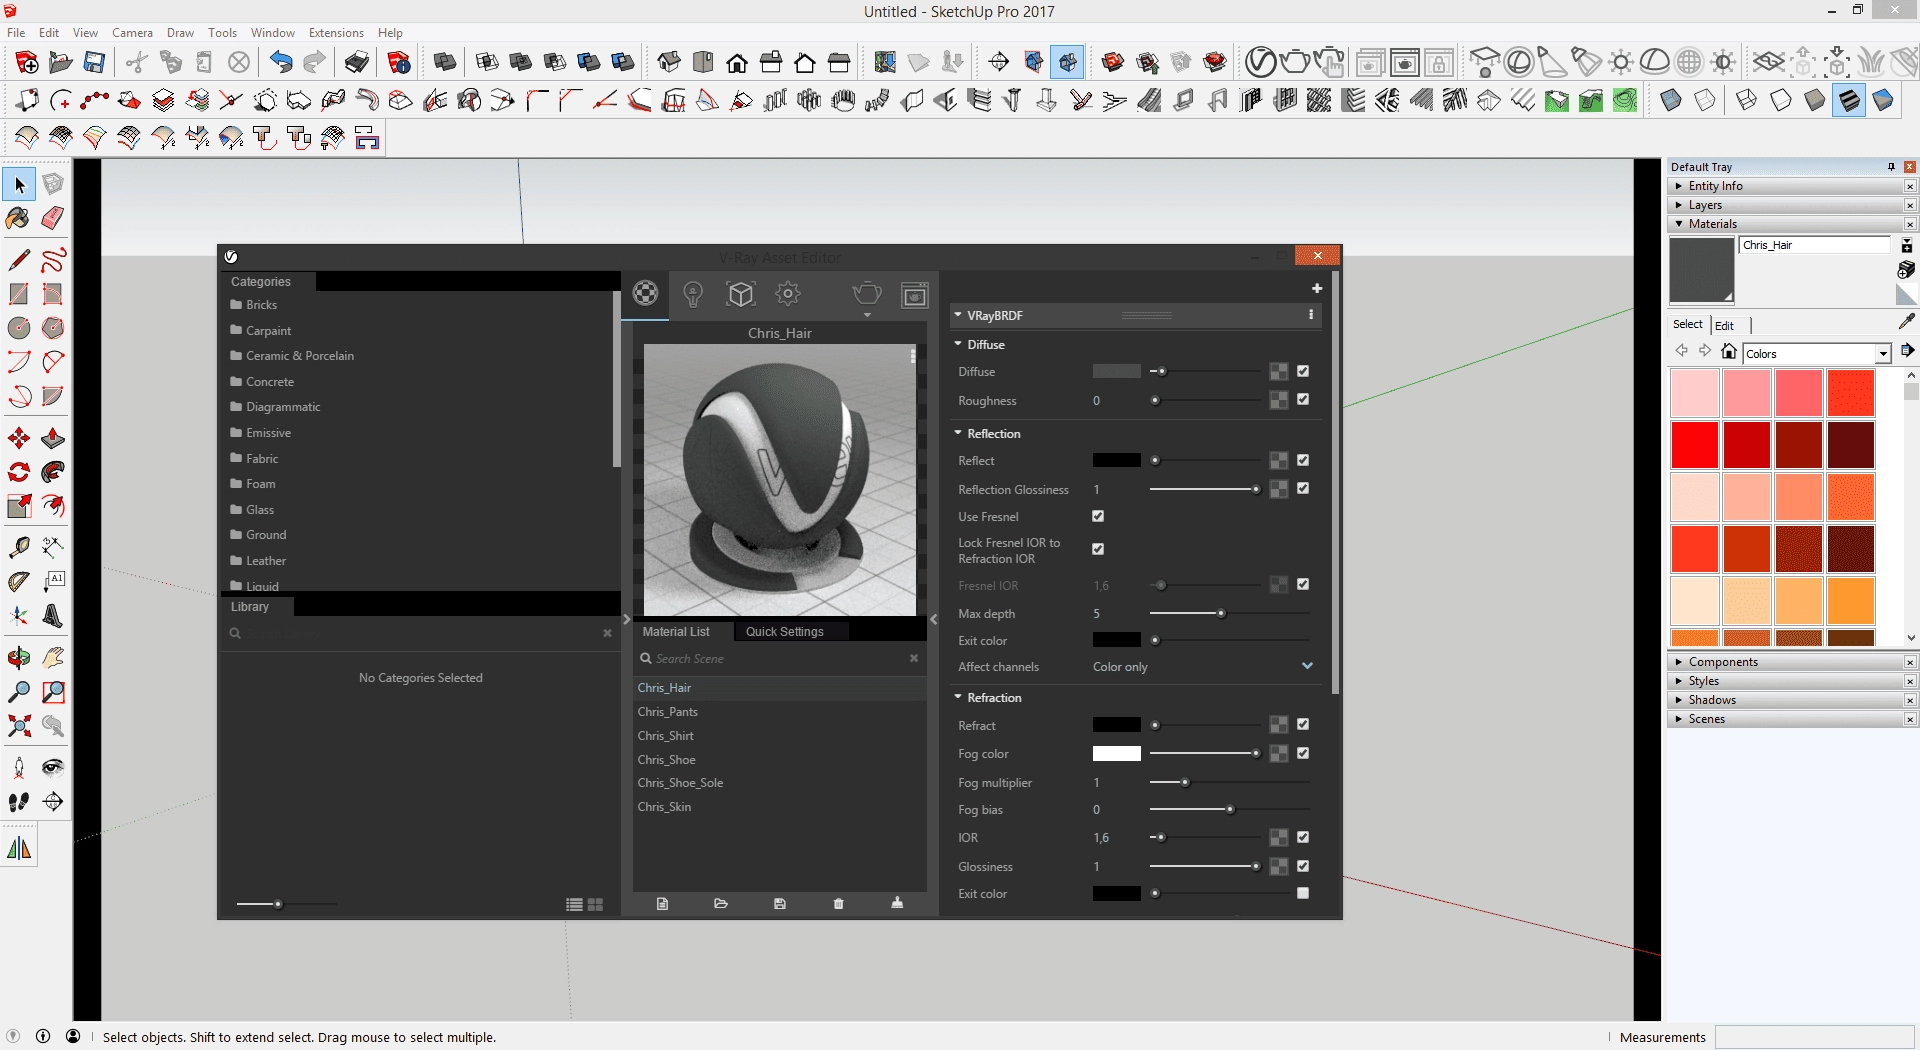The height and width of the screenshot is (1050, 1920).
Task: Click the Undo arrow in toolbar
Action: [281, 63]
